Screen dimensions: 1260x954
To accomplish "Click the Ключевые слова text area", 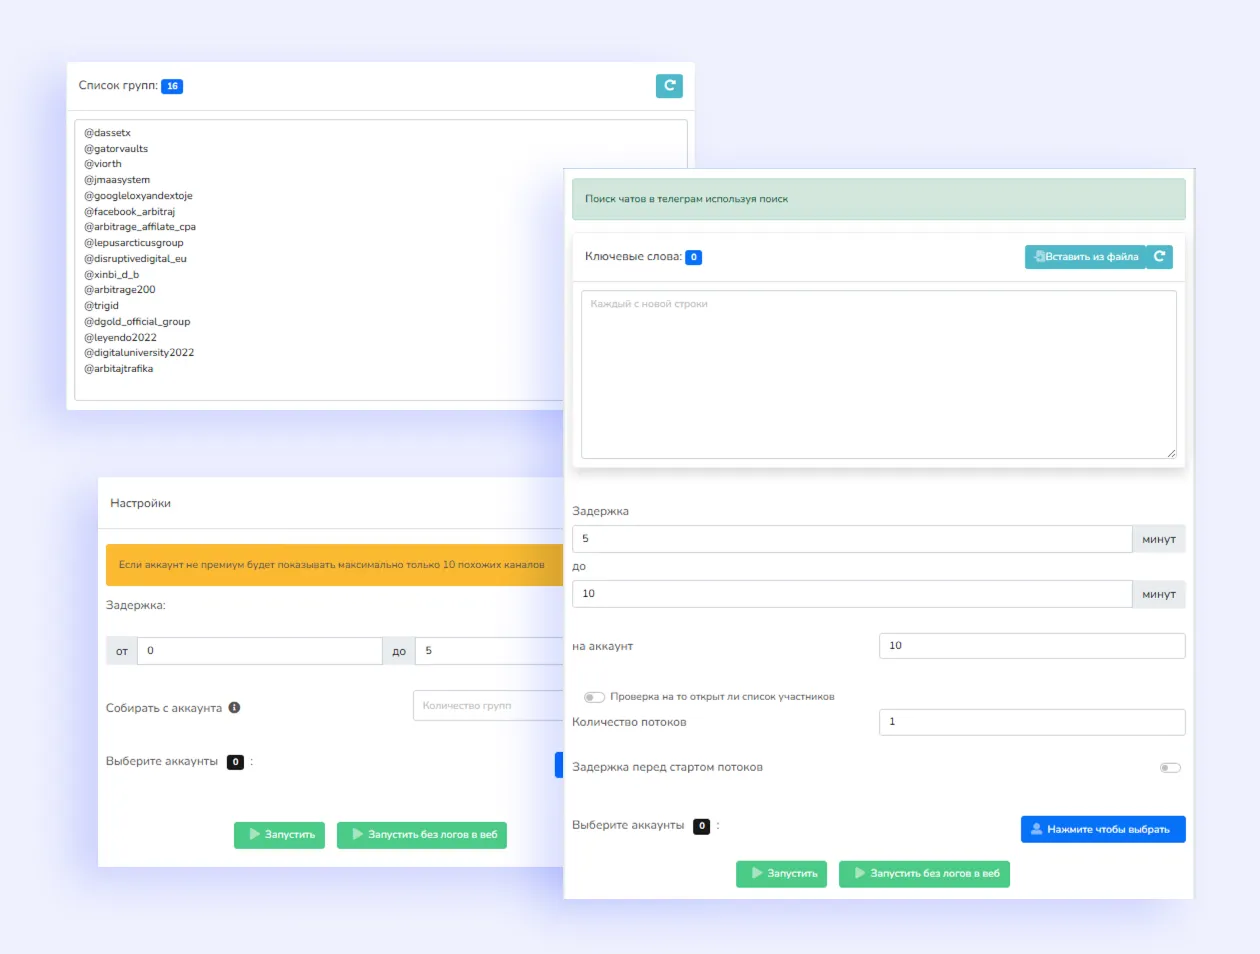I will [878, 375].
